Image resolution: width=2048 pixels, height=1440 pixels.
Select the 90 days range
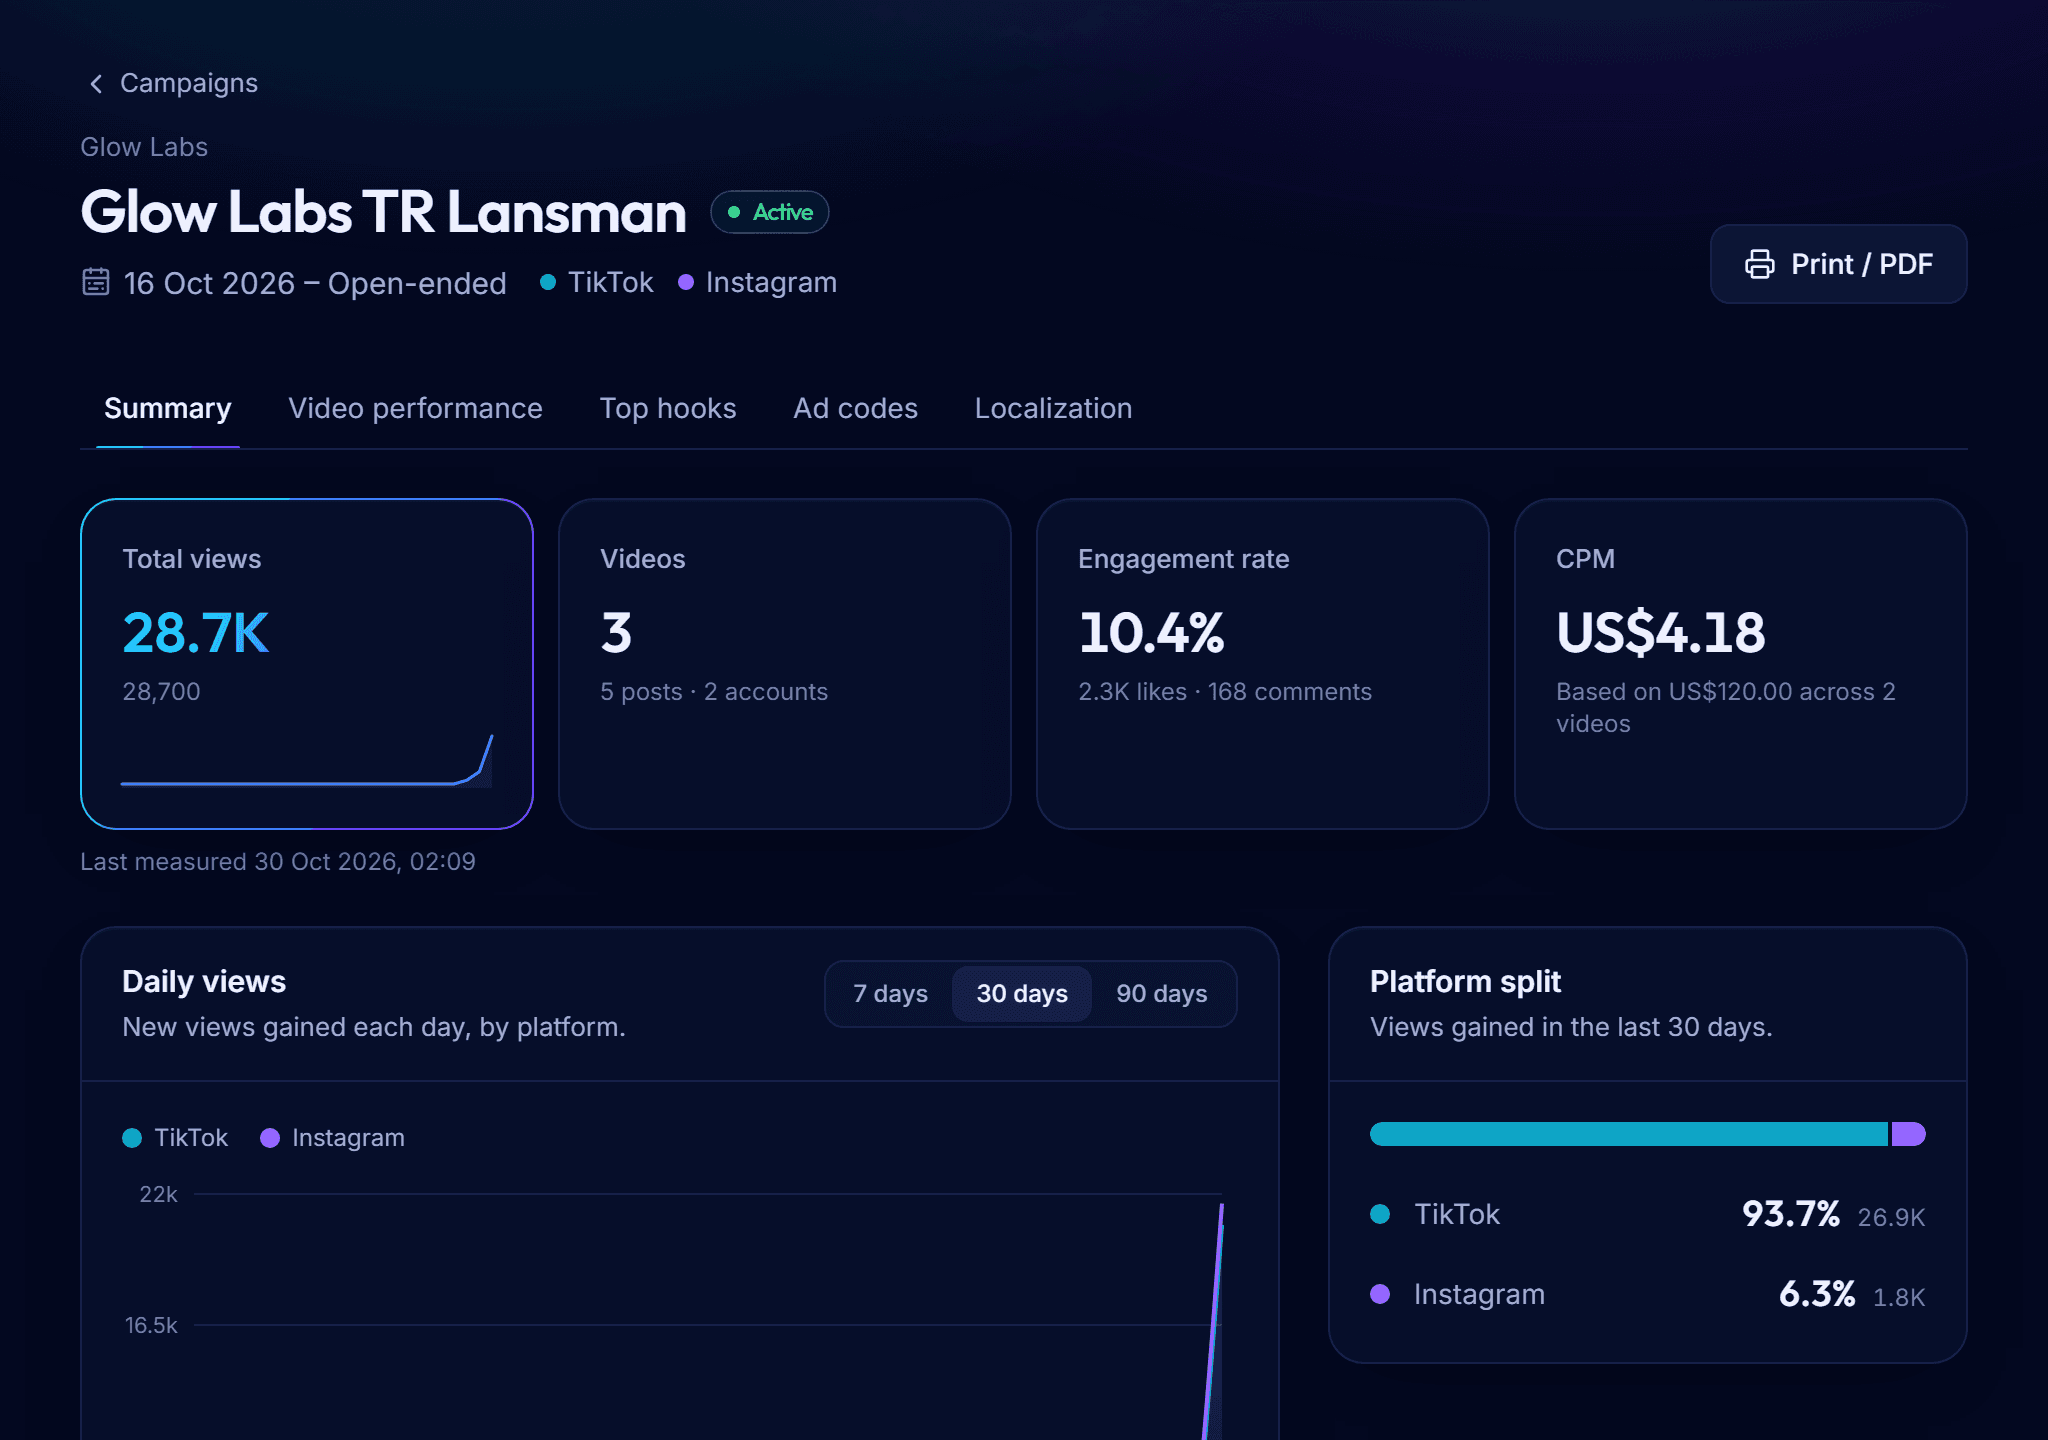coord(1162,994)
